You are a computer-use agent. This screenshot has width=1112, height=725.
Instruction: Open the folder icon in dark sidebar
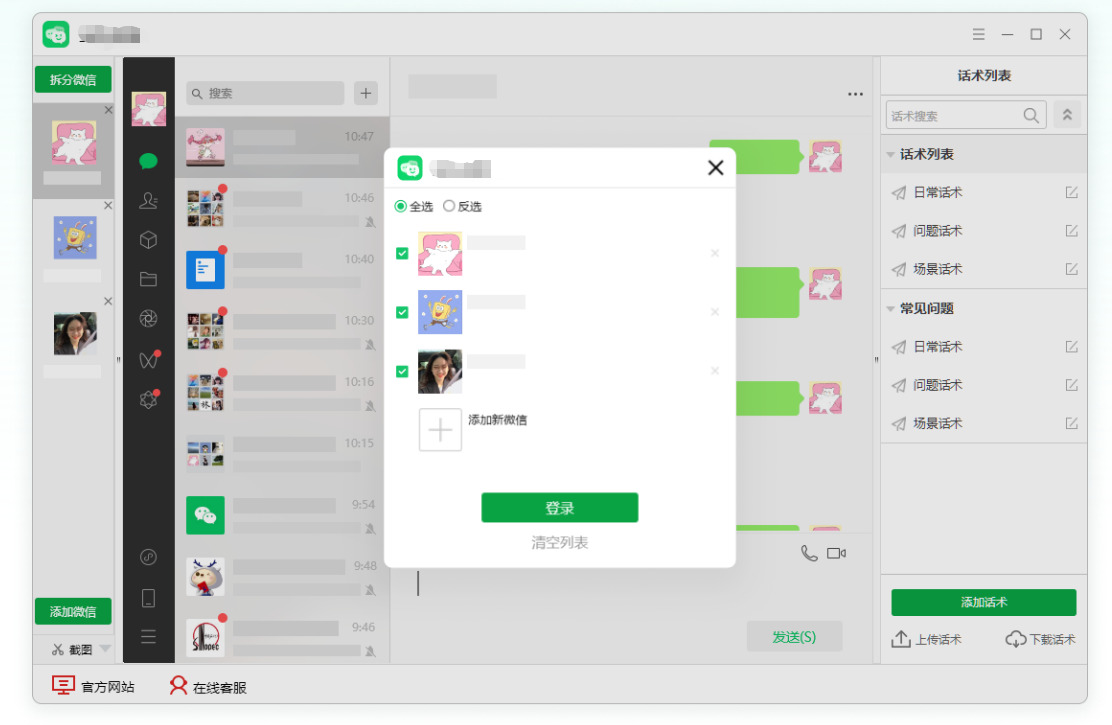coord(148,279)
